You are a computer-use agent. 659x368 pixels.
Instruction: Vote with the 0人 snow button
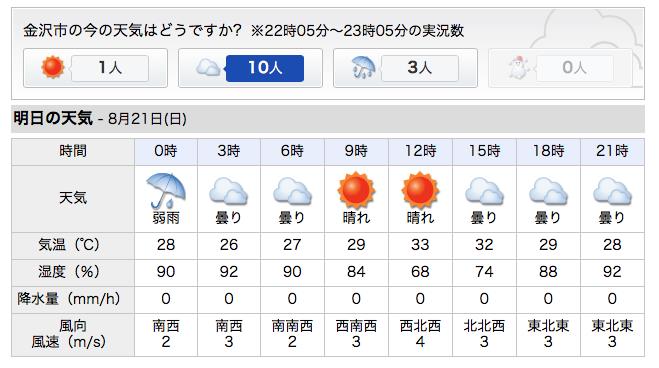coord(560,68)
